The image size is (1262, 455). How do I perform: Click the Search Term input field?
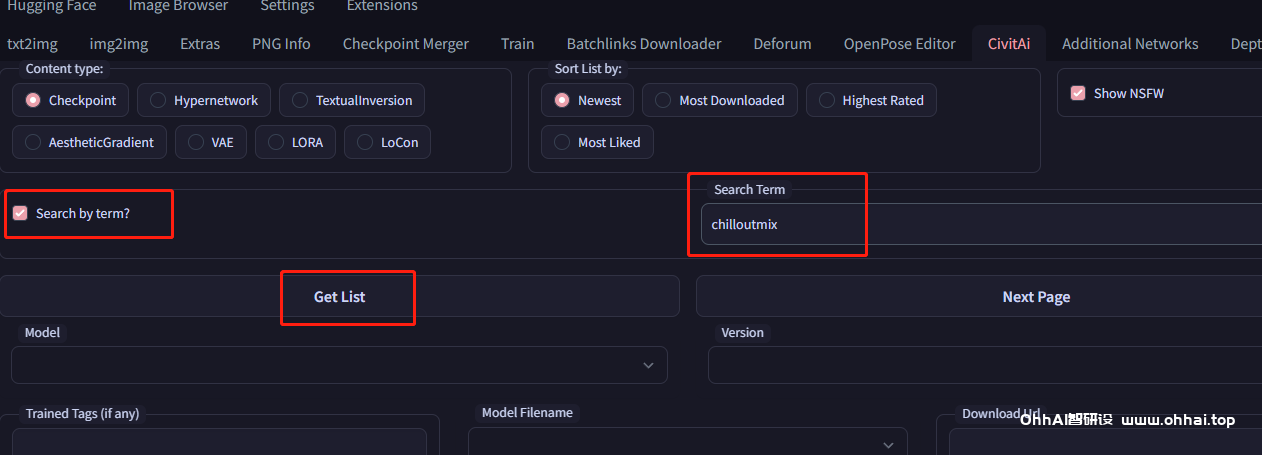(x=981, y=224)
